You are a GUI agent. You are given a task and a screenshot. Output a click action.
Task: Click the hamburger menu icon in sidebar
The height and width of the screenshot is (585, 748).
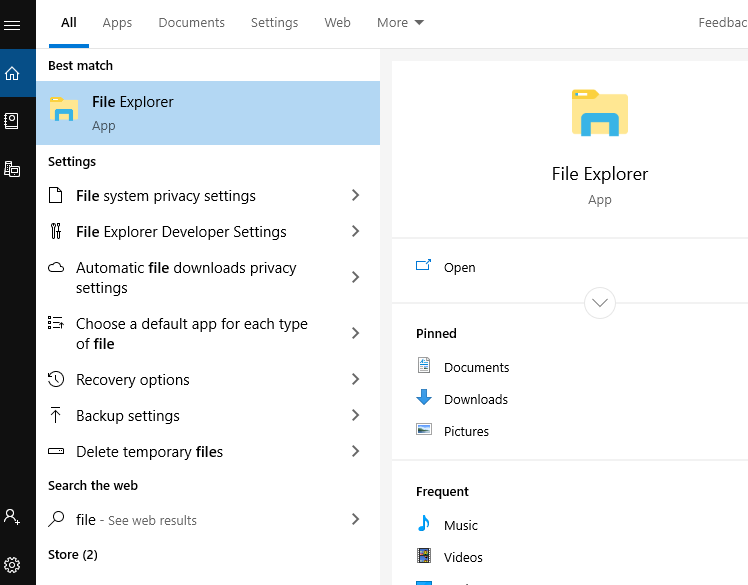coord(12,25)
